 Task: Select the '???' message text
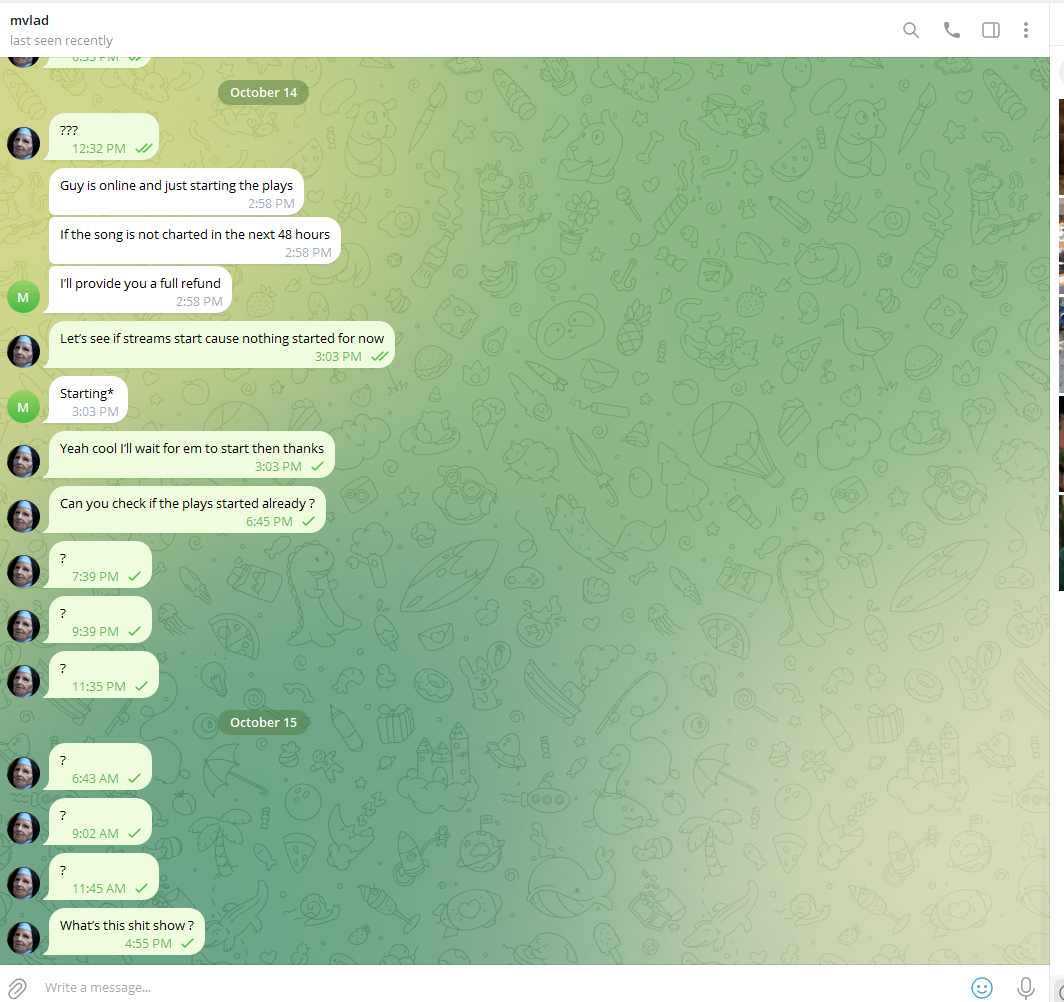pyautogui.click(x=69, y=130)
